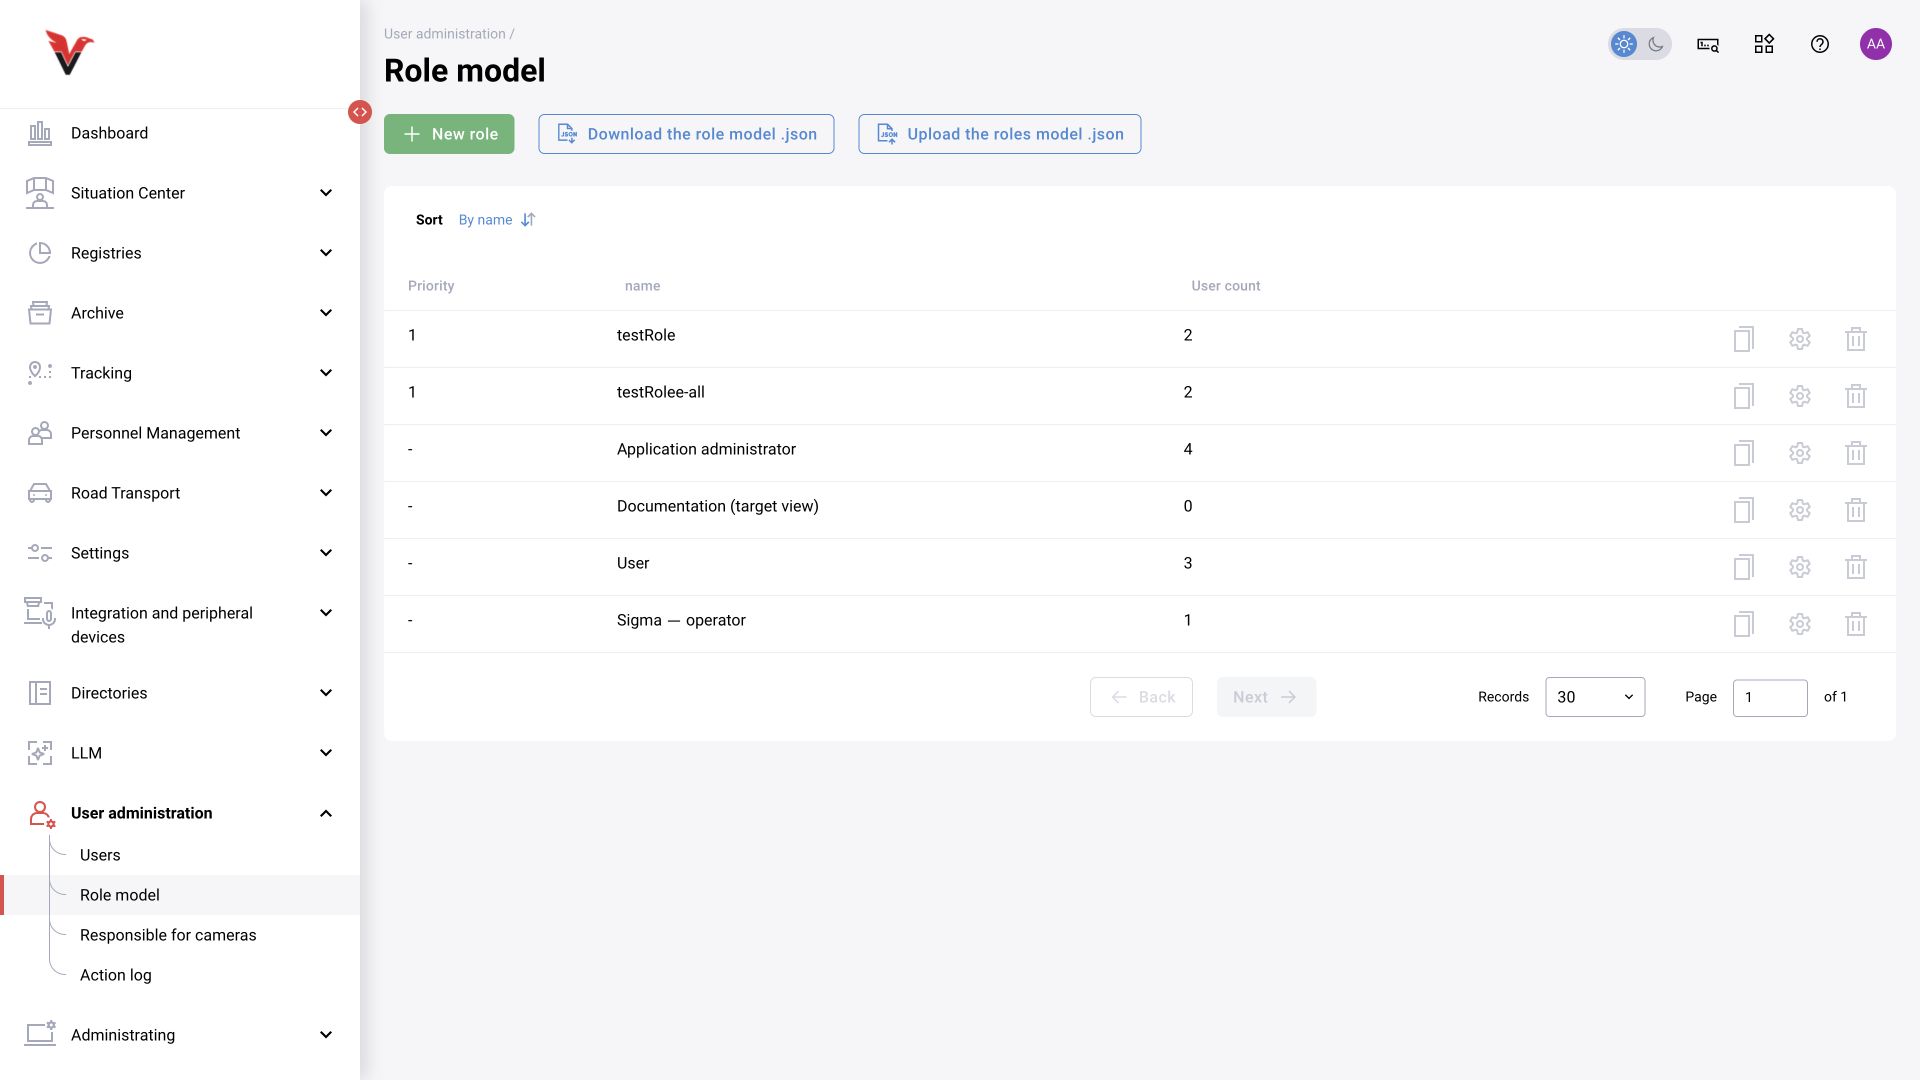Expand the Administrating section
This screenshot has width=1920, height=1080.
[180, 1035]
